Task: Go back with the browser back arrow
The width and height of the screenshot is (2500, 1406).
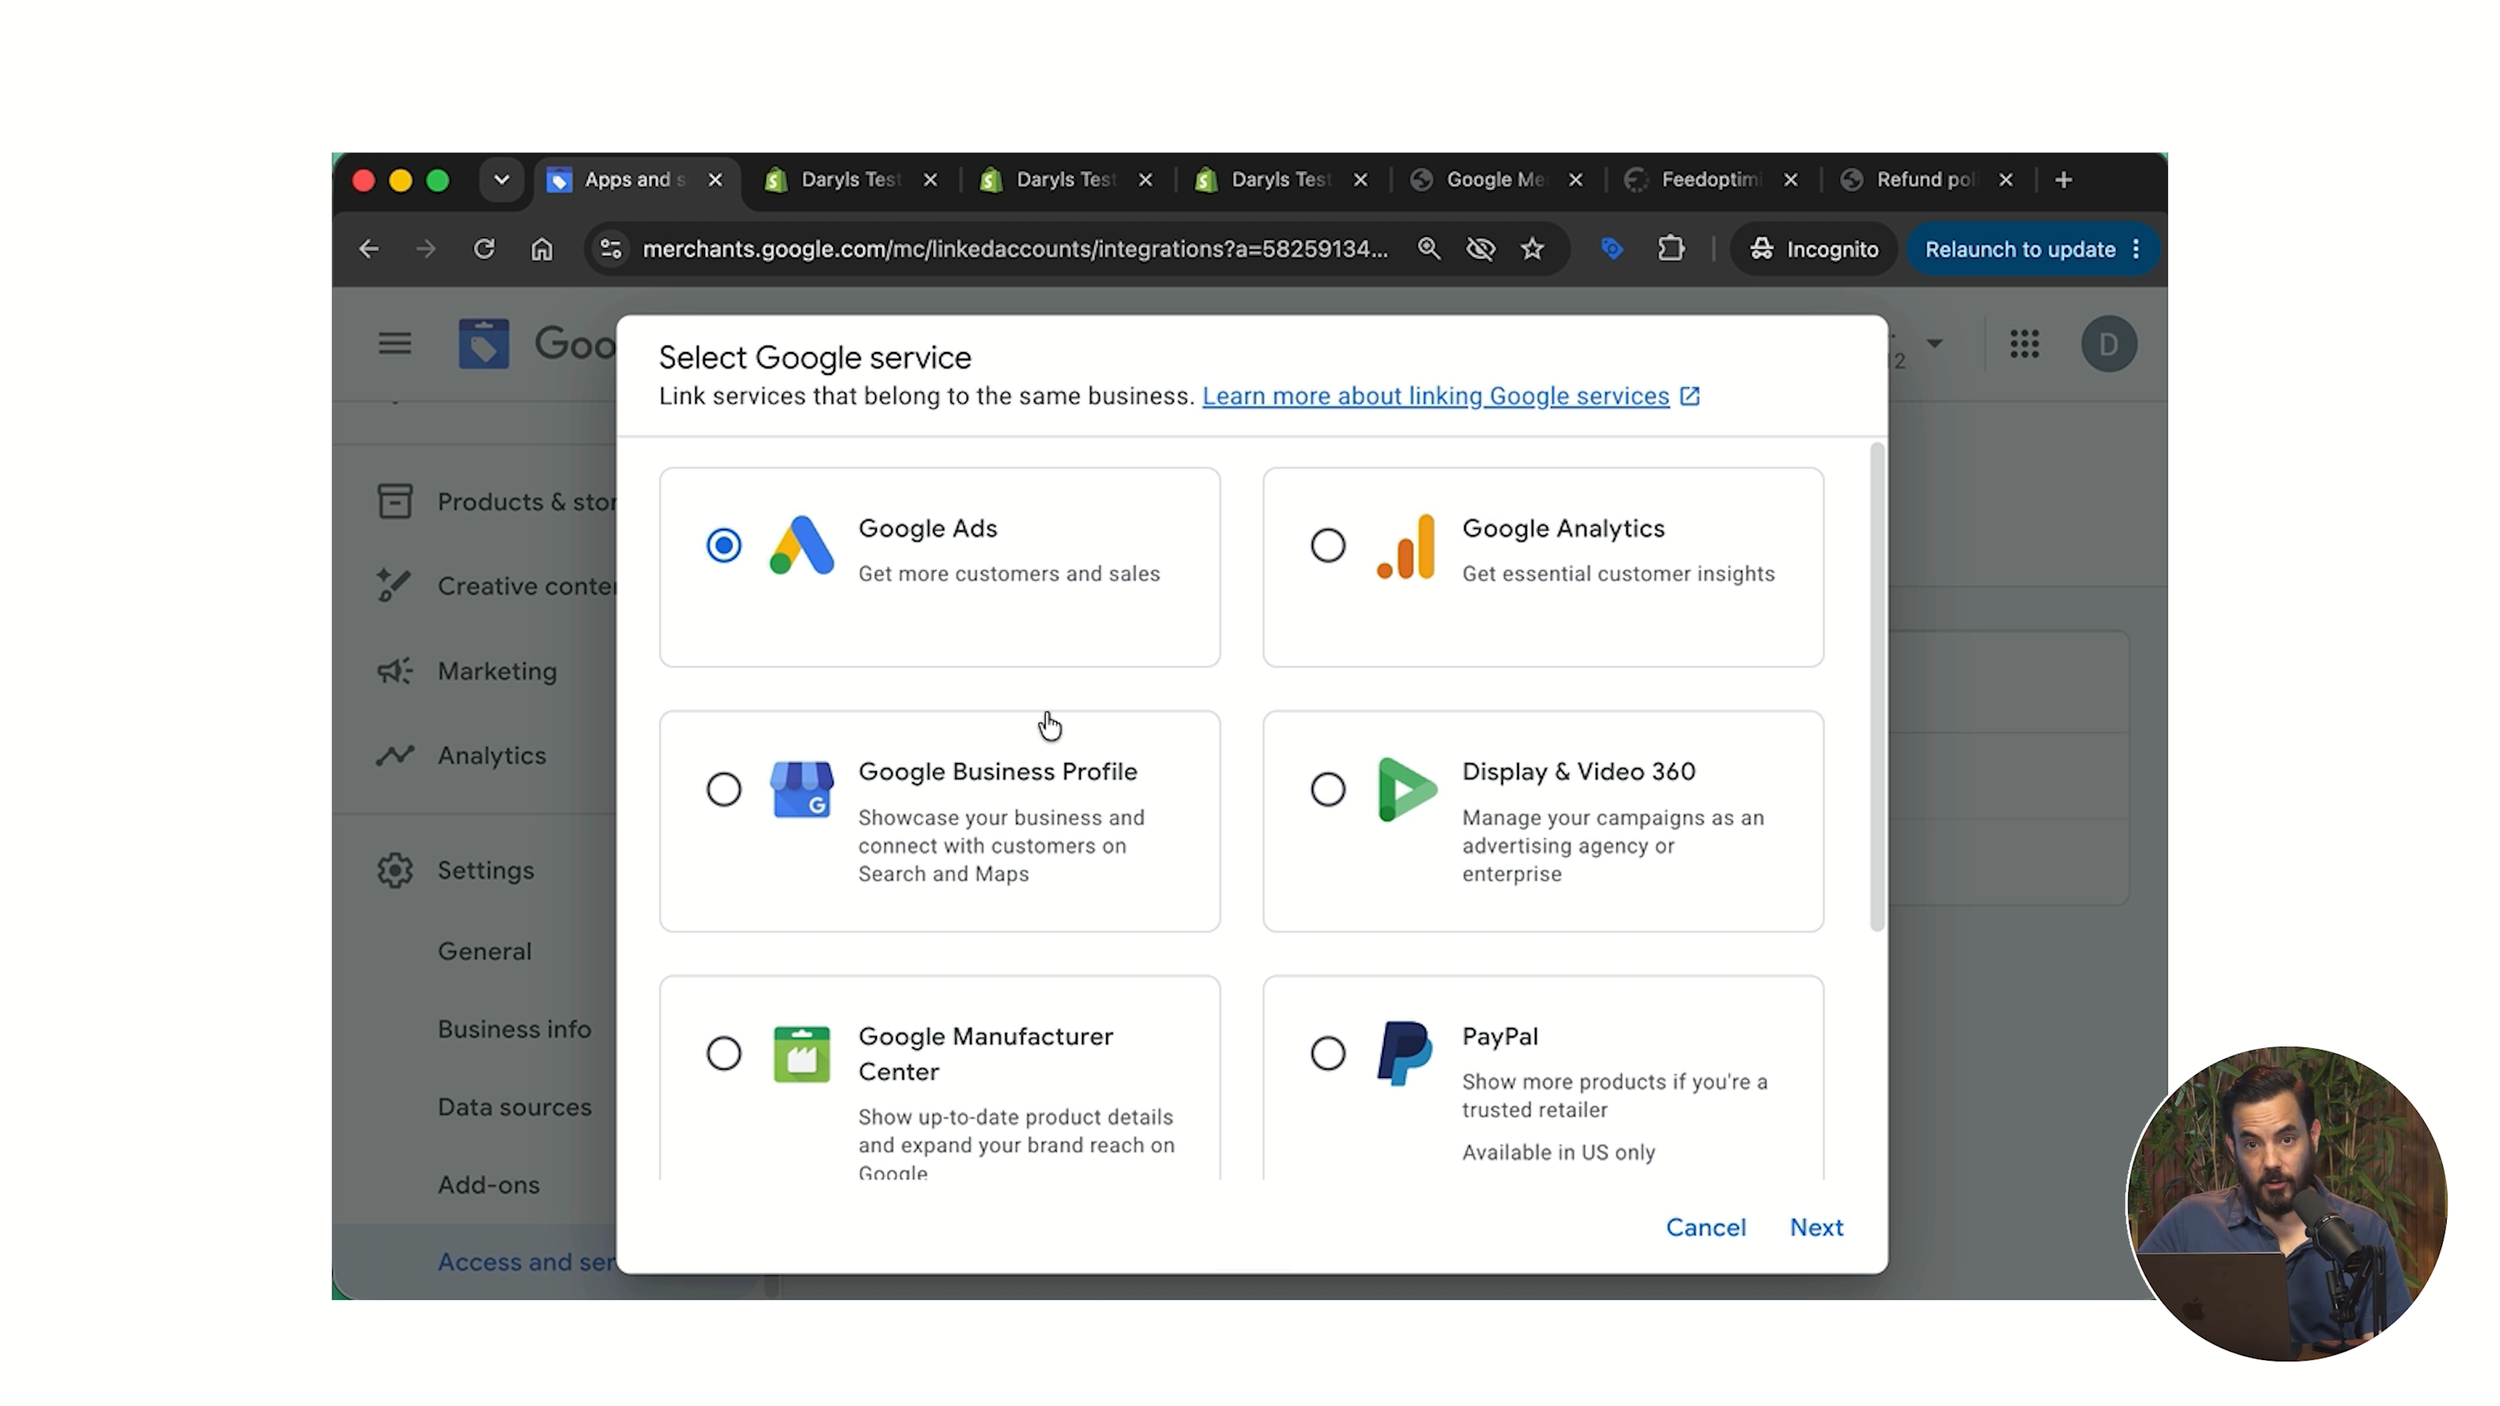Action: click(369, 249)
